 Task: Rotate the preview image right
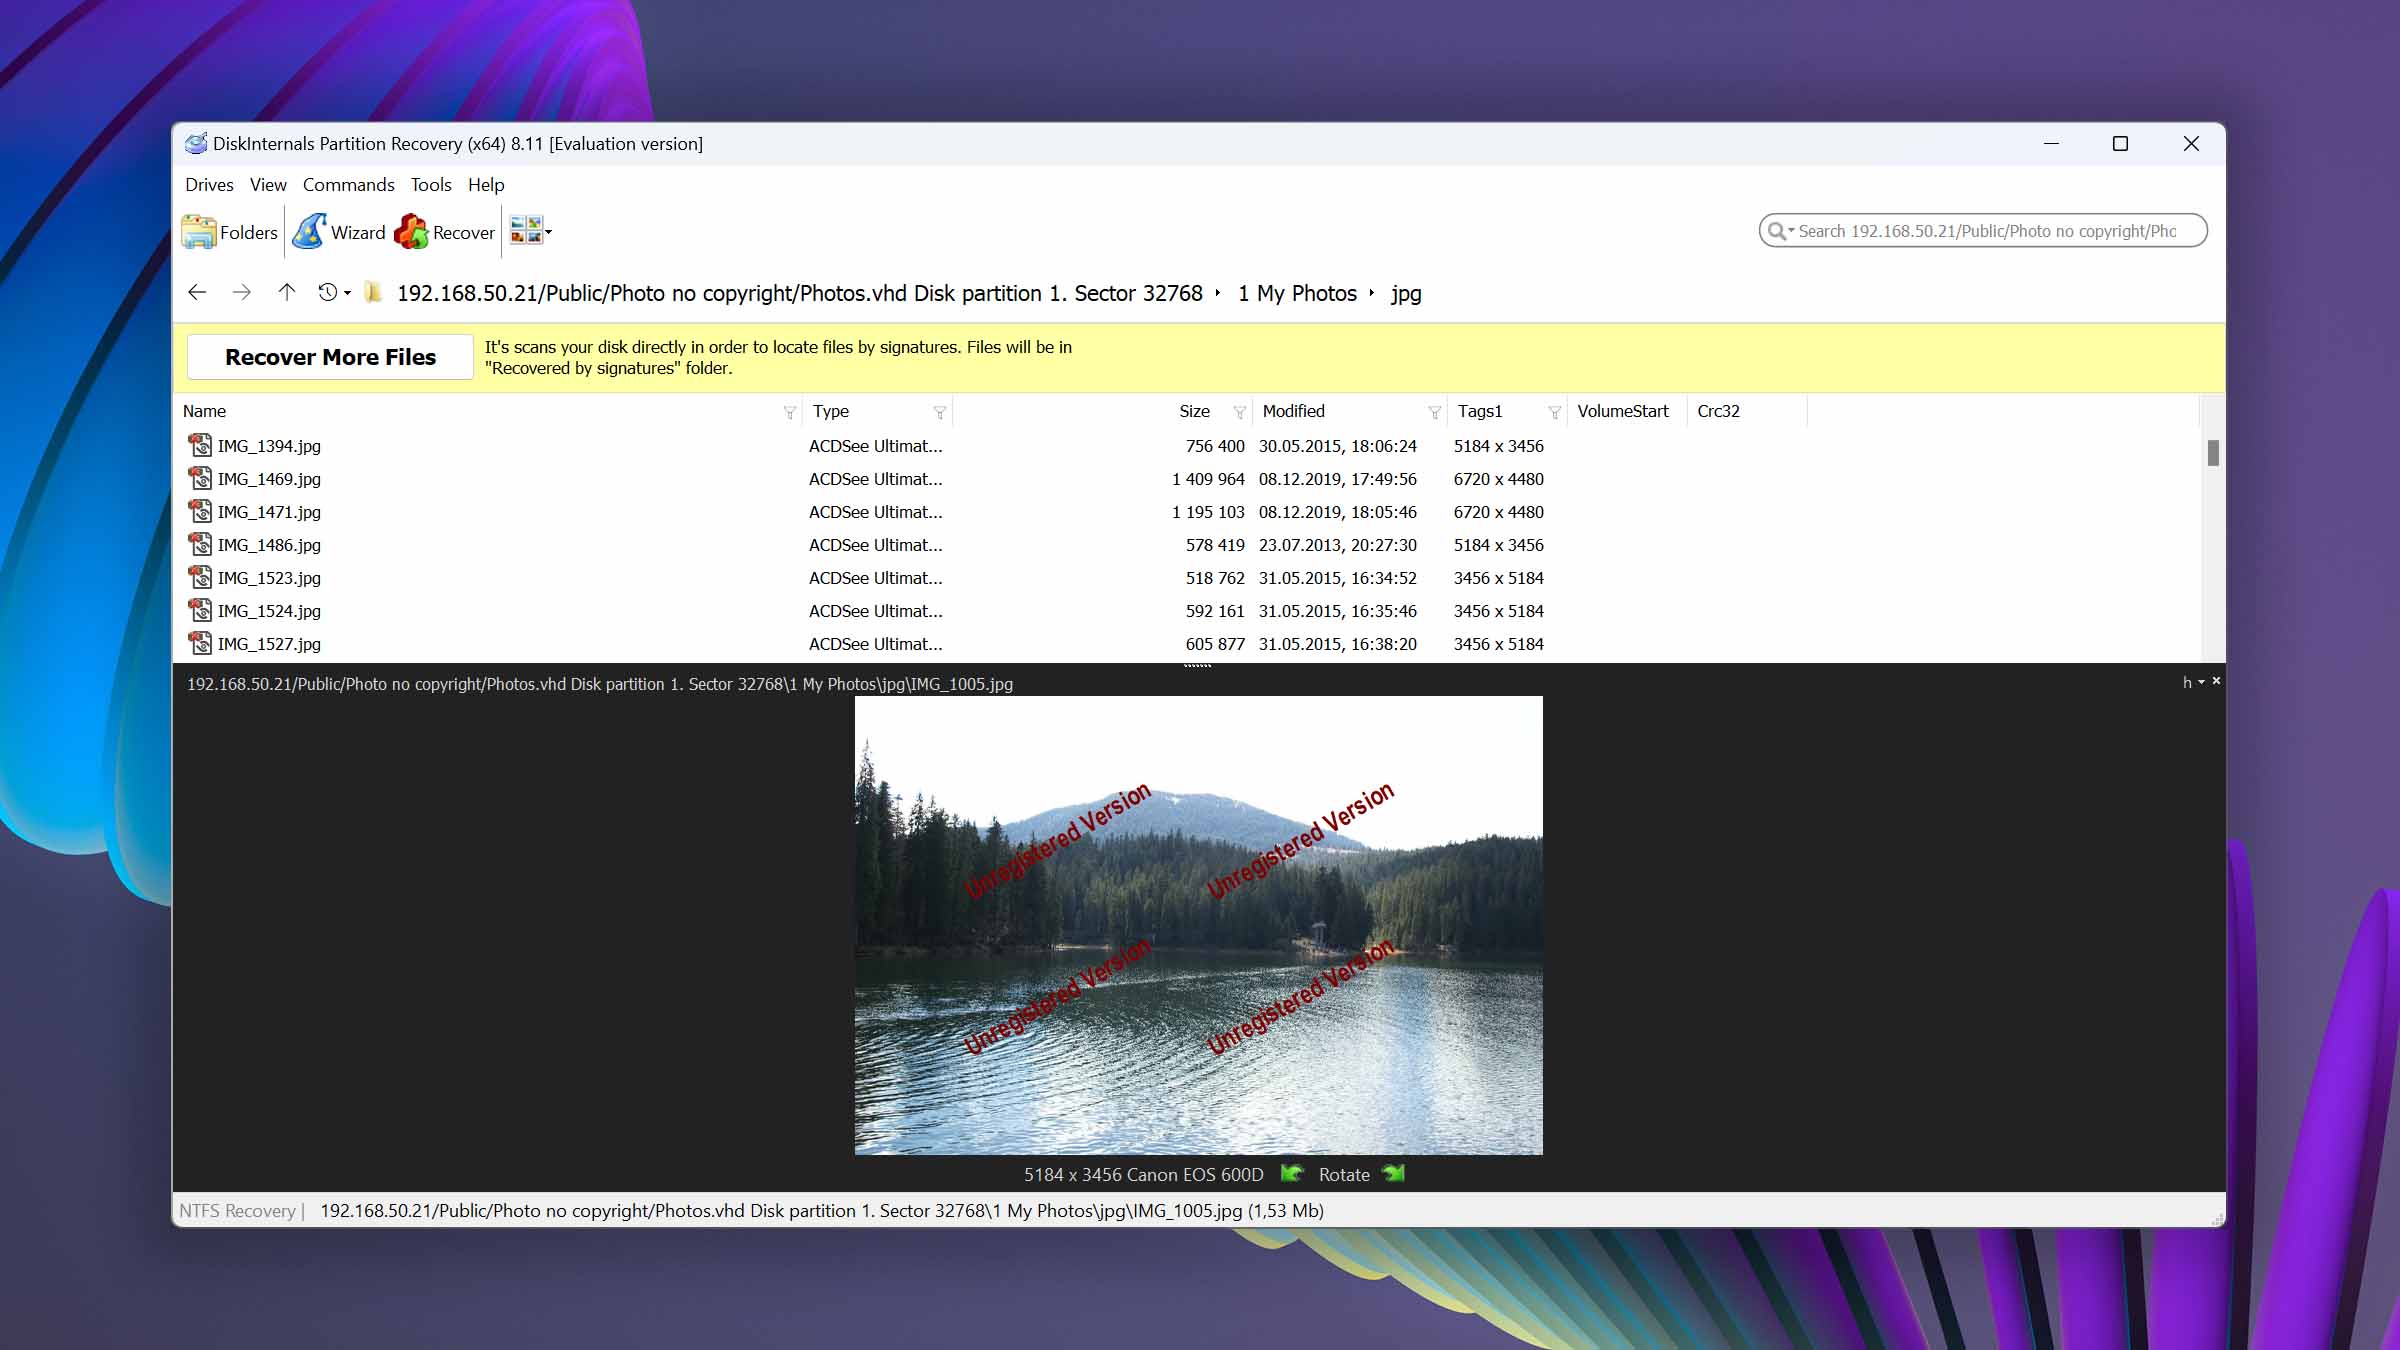click(1393, 1173)
